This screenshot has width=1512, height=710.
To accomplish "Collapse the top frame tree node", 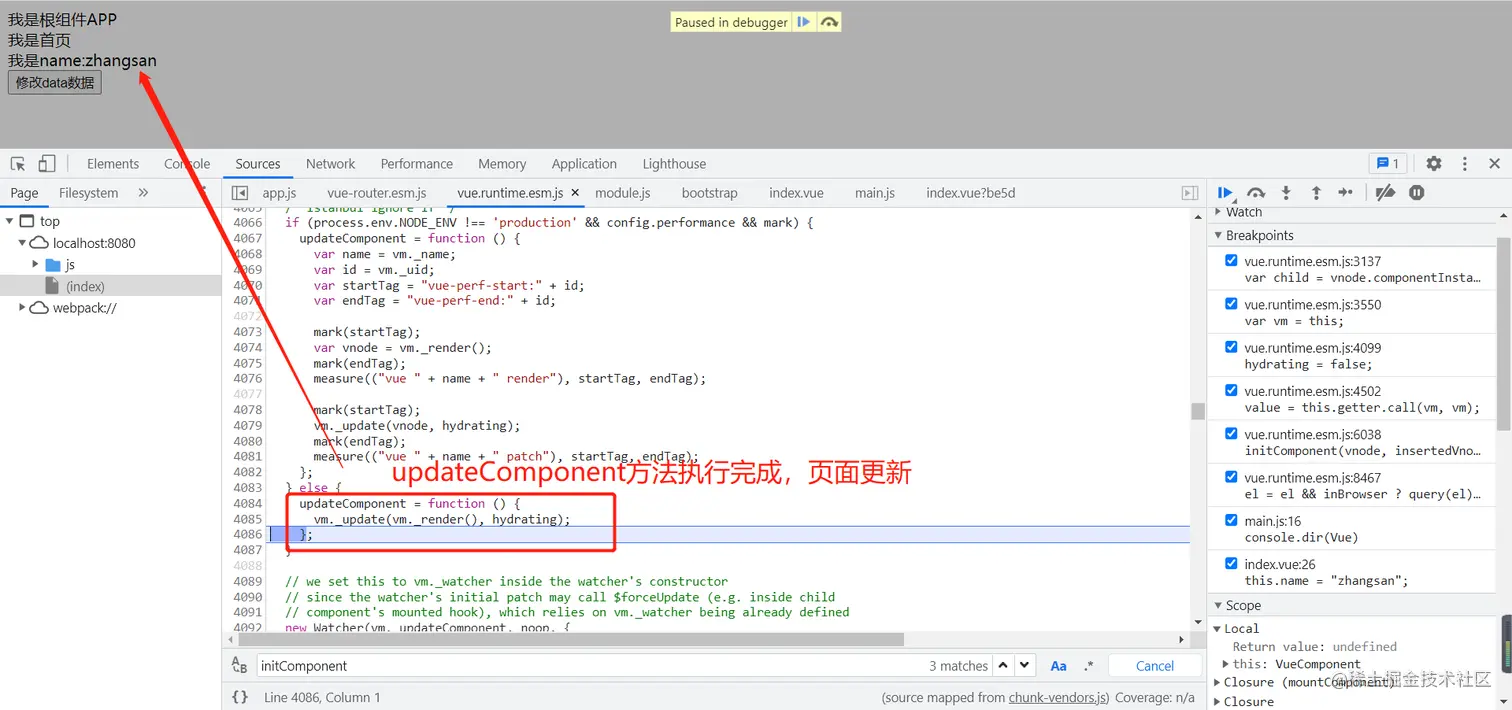I will [9, 221].
